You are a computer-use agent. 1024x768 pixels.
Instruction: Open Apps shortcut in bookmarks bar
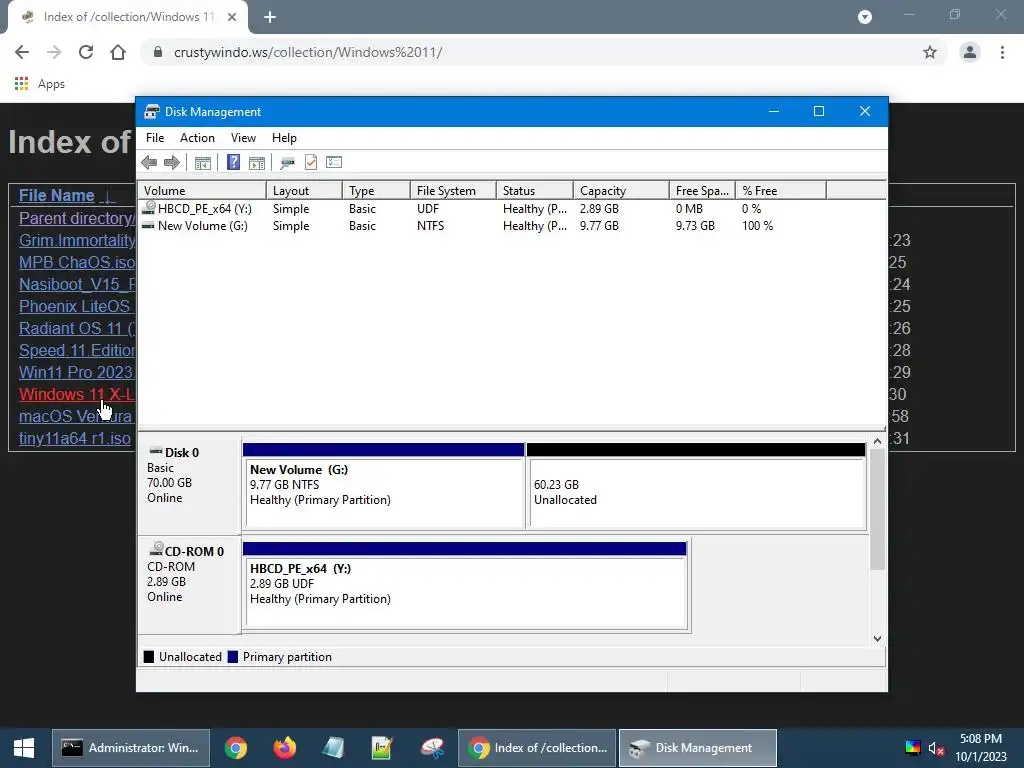[x=40, y=84]
